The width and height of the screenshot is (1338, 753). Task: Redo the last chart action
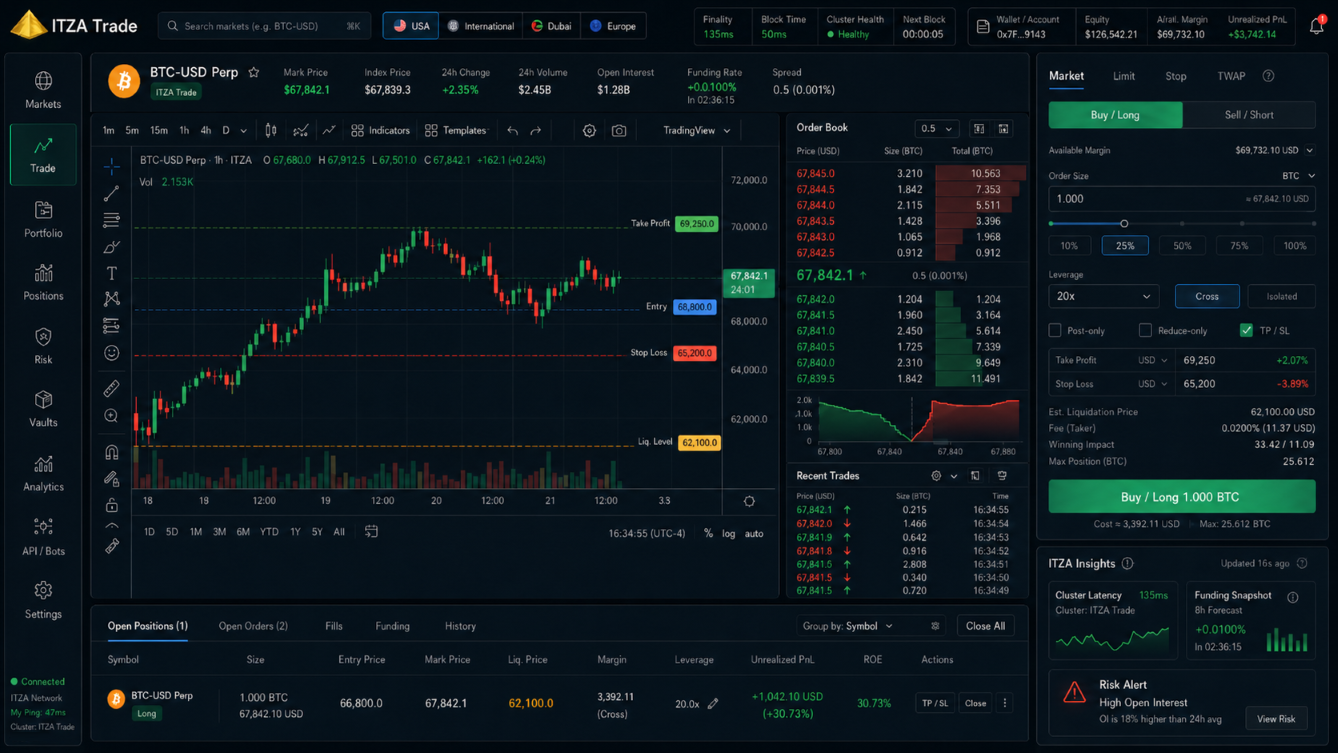coord(536,131)
